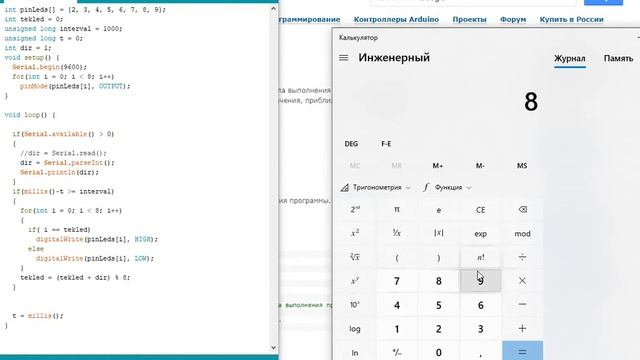The image size is (640, 360).
Task: Click the backspace key in calculator
Action: (x=522, y=209)
